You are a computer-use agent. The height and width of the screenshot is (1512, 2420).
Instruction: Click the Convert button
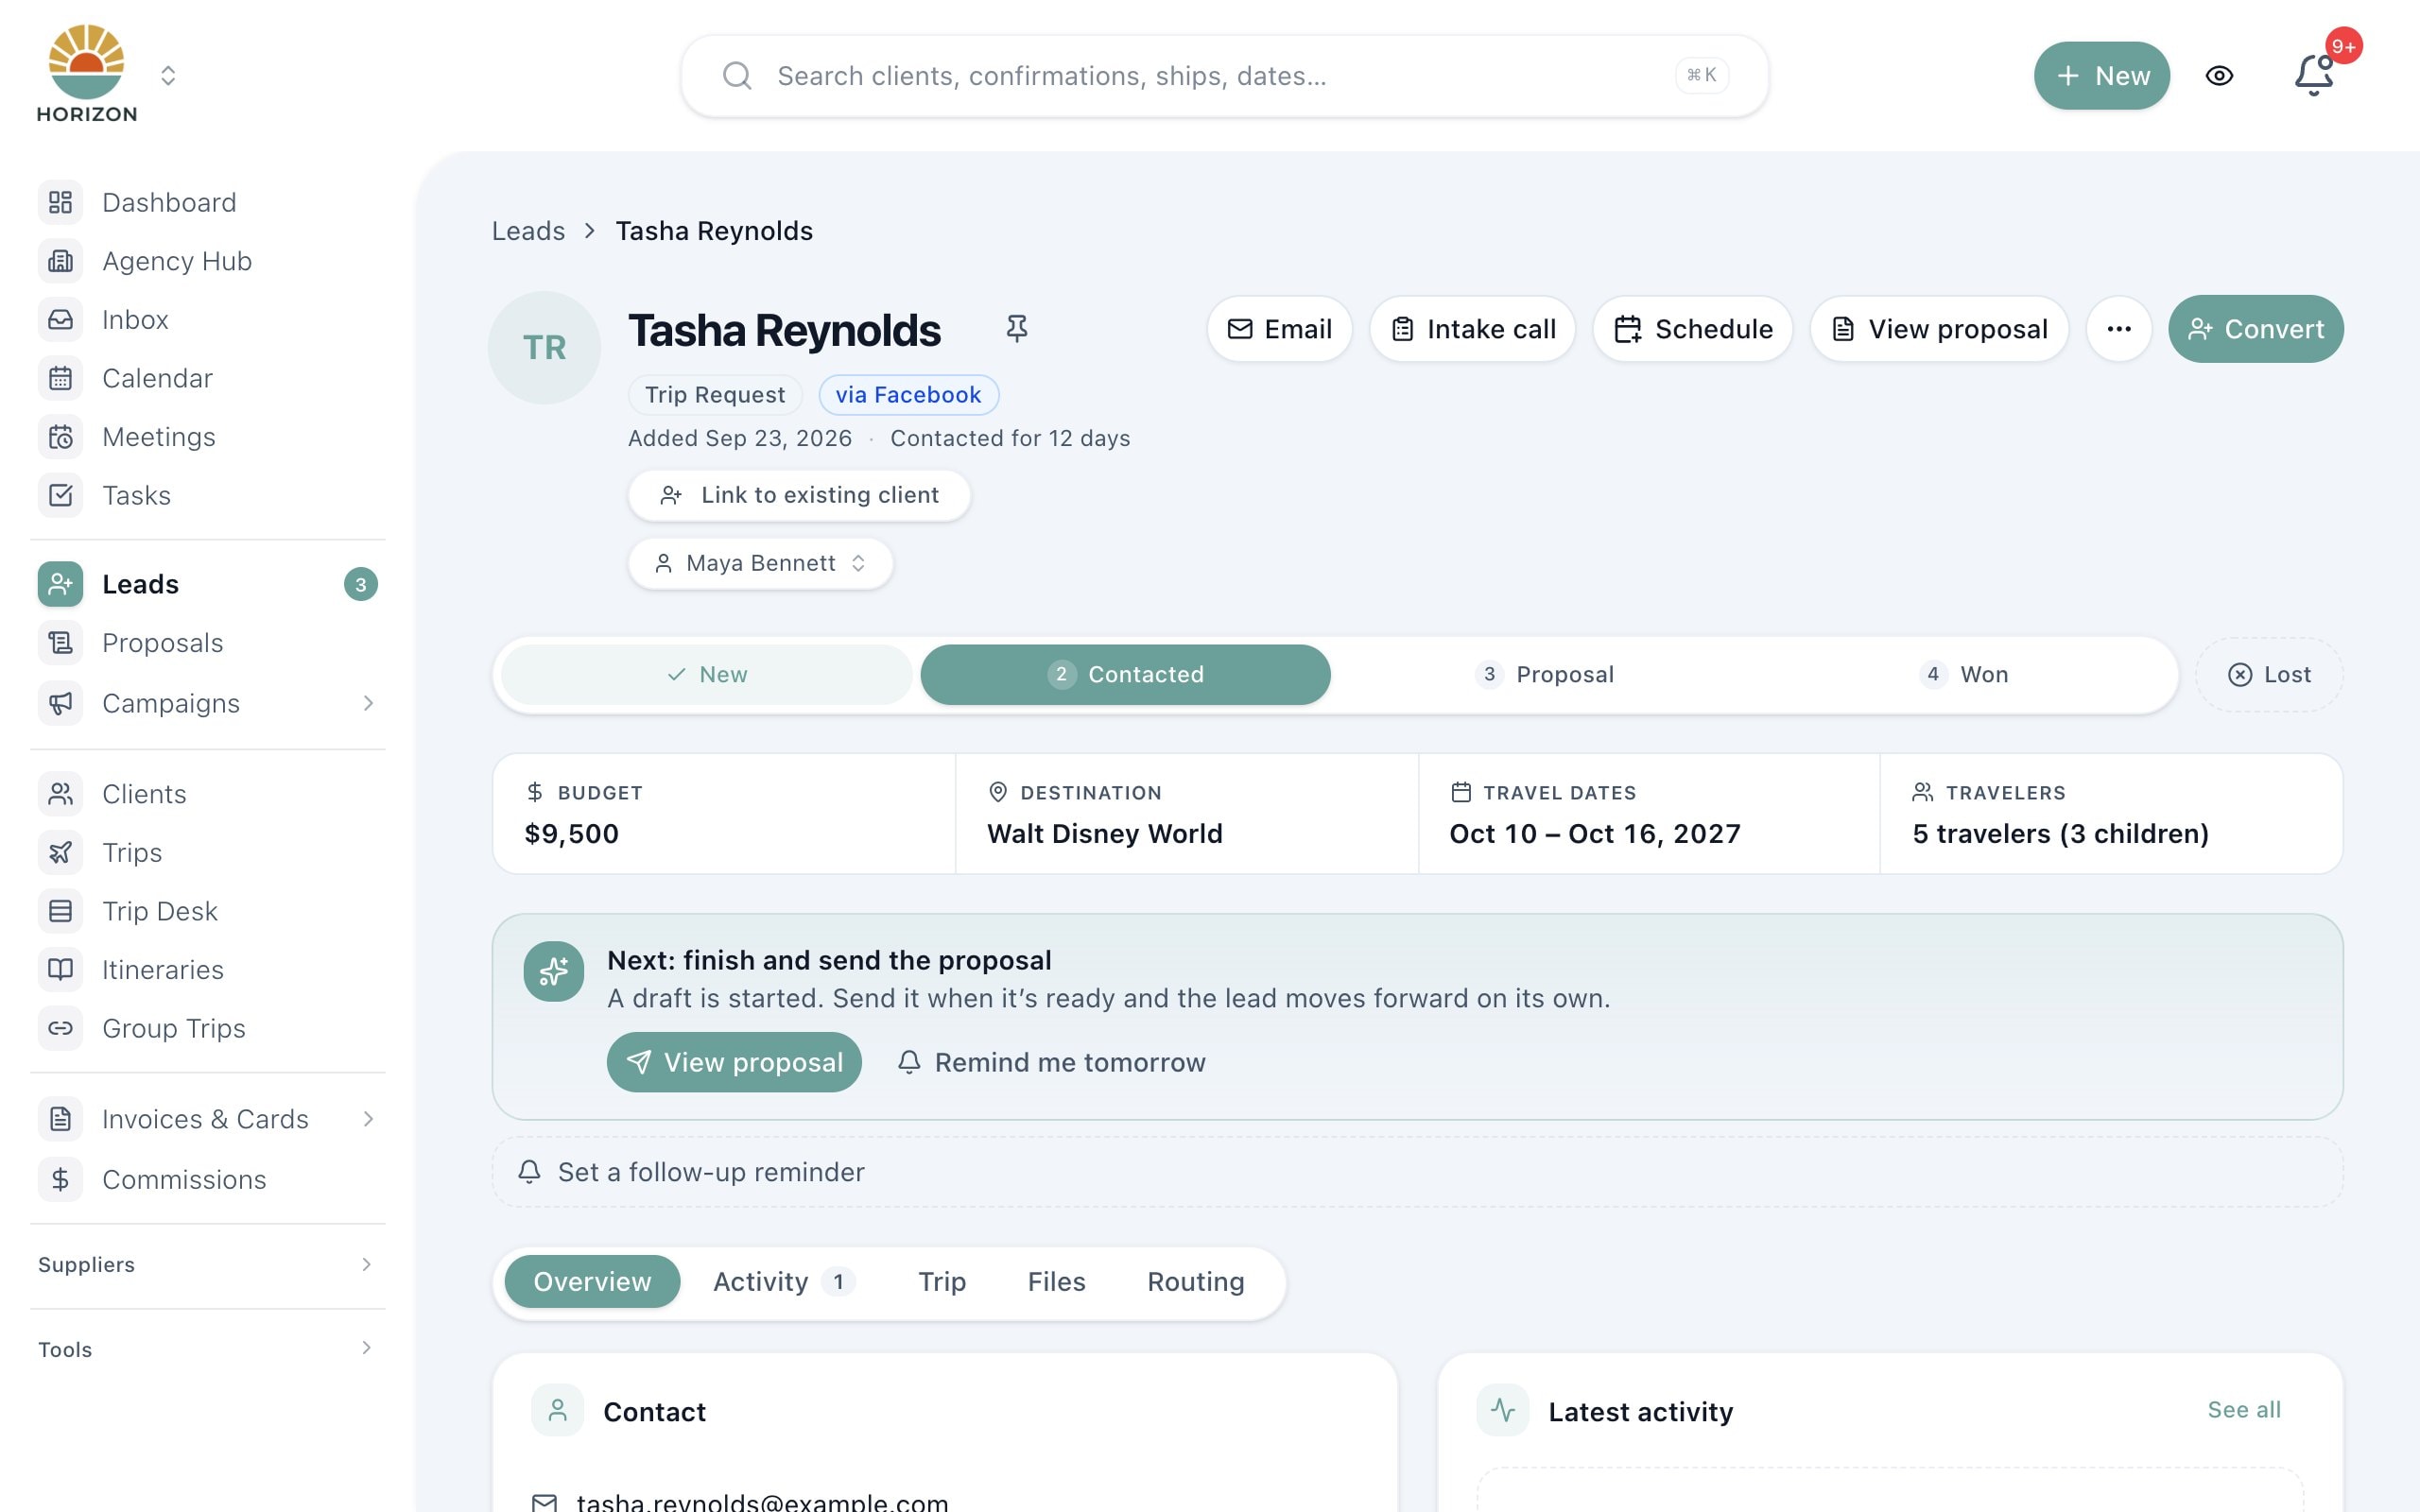coord(2256,329)
